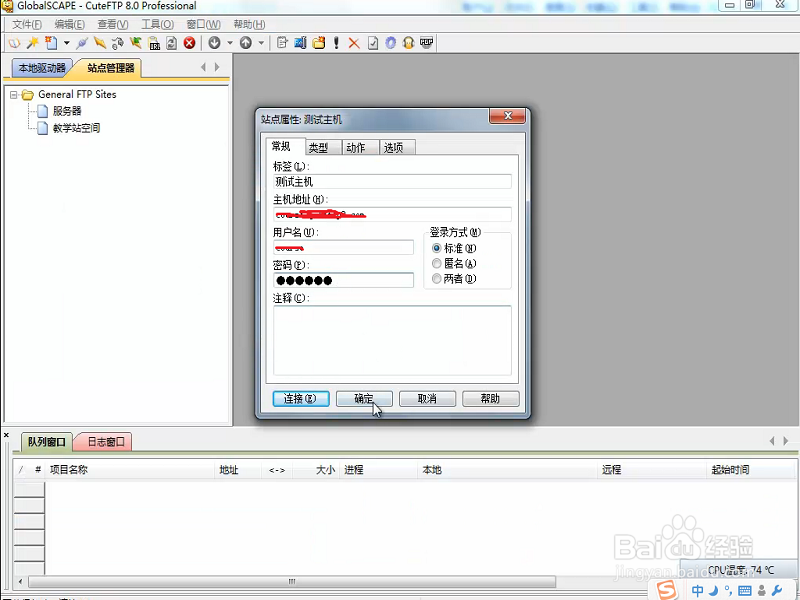Image resolution: width=800 pixels, height=600 pixels.
Task: Switch to the 选项 tab in dialog
Action: point(397,148)
